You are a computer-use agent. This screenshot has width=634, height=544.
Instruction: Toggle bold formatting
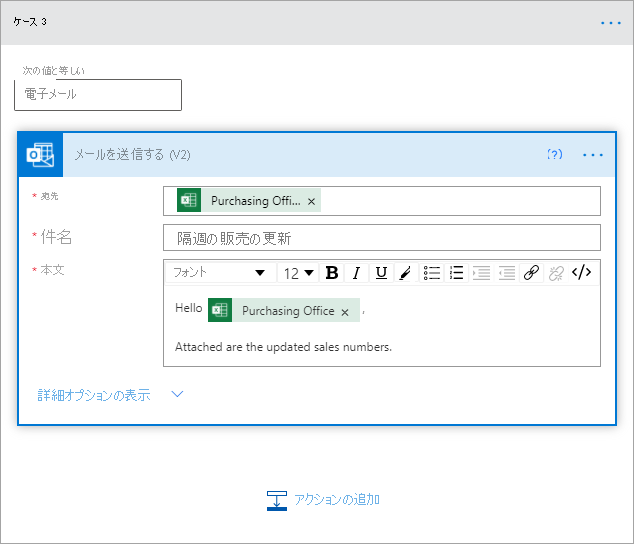click(x=332, y=273)
